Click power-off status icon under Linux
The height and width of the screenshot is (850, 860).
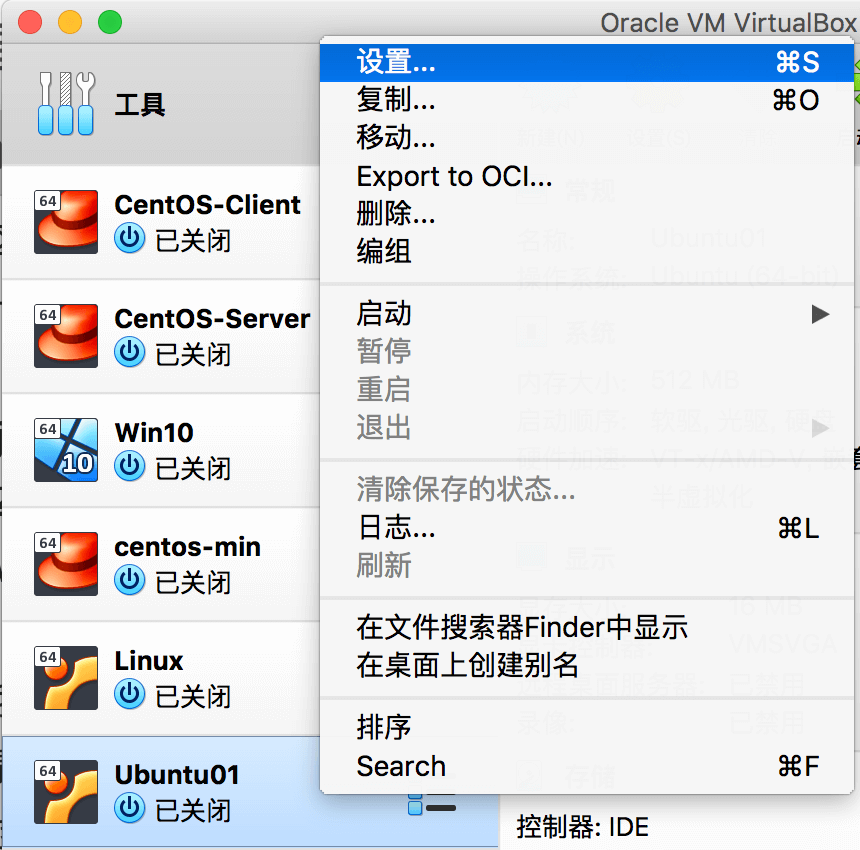pyautogui.click(x=130, y=695)
